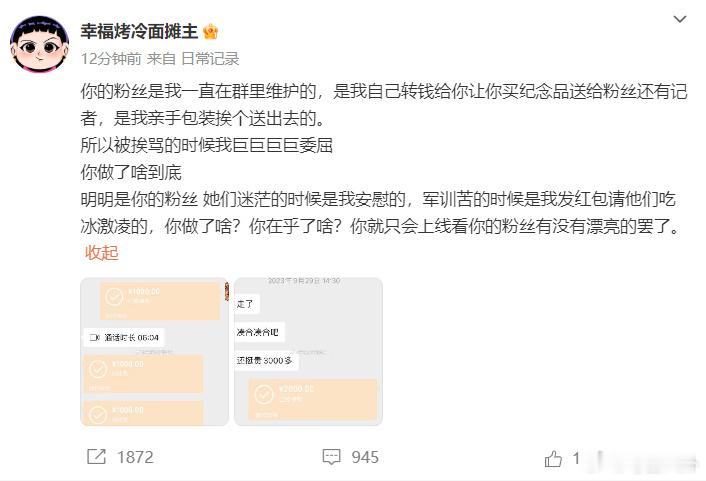Open the 日常记录 source link
706x481 pixels.
210,59
